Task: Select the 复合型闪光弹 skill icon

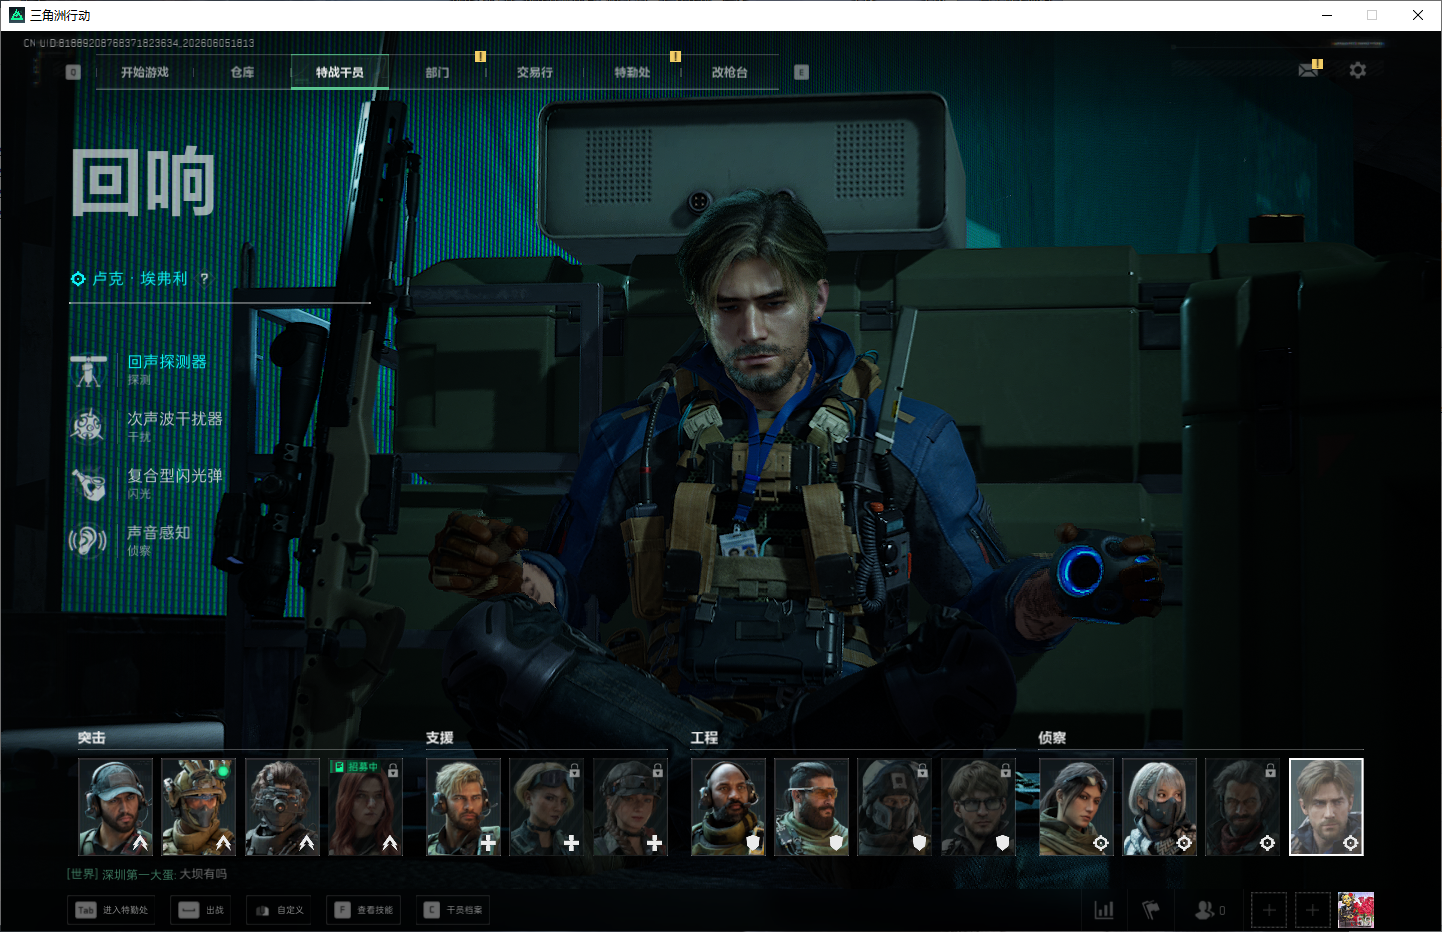Action: pyautogui.click(x=88, y=484)
